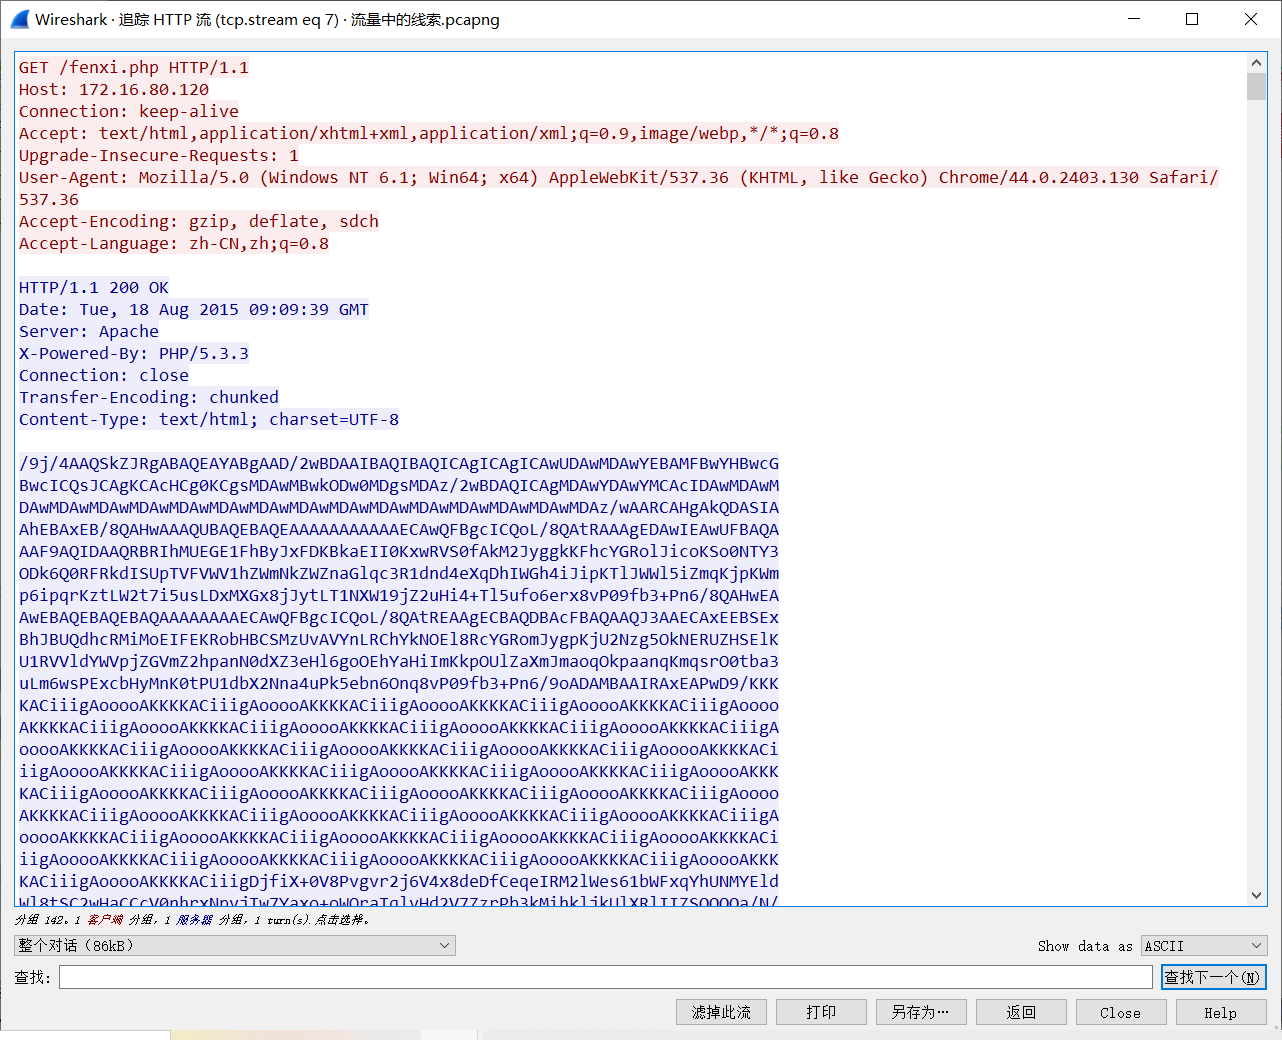Image resolution: width=1282 pixels, height=1040 pixels.
Task: Close the window with the X button
Action: 1251,19
